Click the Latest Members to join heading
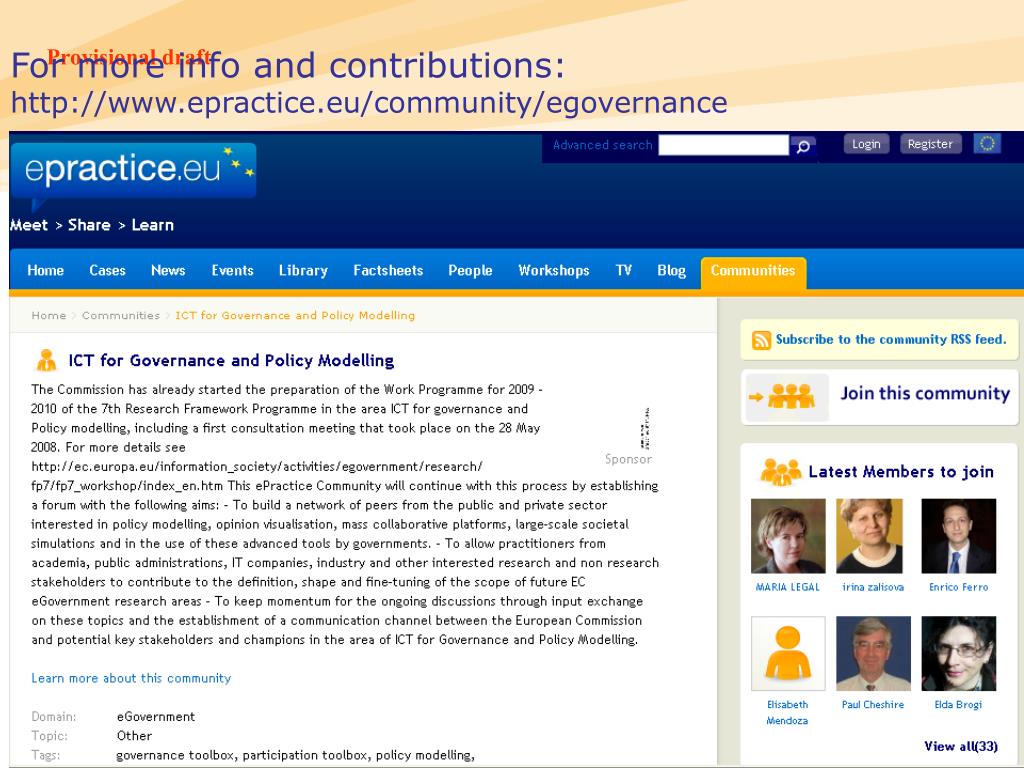The height and width of the screenshot is (768, 1024). (901, 472)
